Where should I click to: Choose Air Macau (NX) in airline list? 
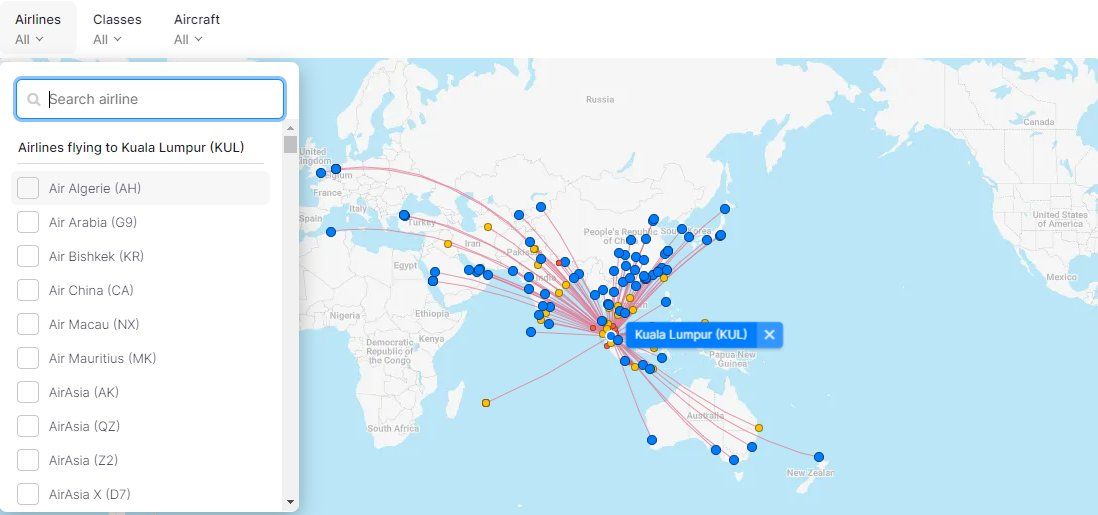tap(29, 324)
